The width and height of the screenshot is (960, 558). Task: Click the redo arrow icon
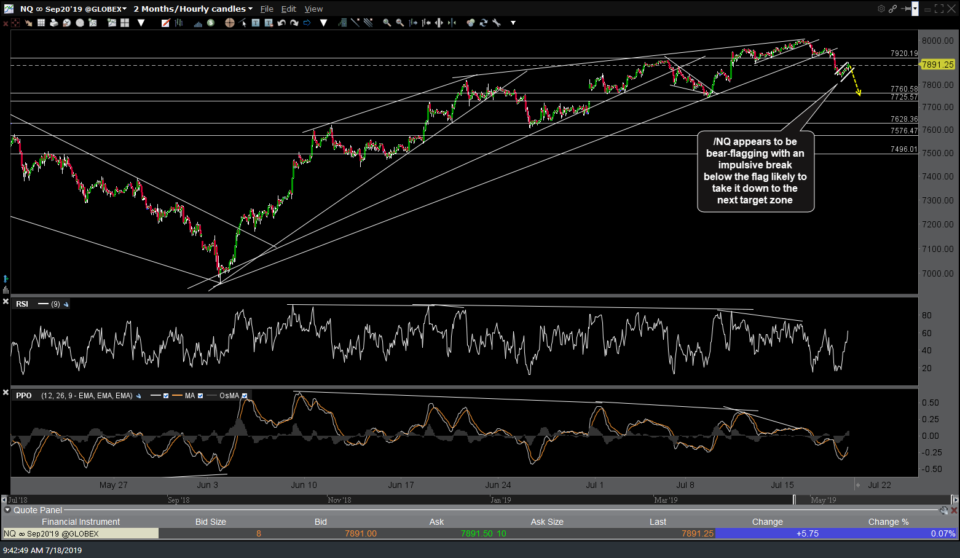point(294,23)
